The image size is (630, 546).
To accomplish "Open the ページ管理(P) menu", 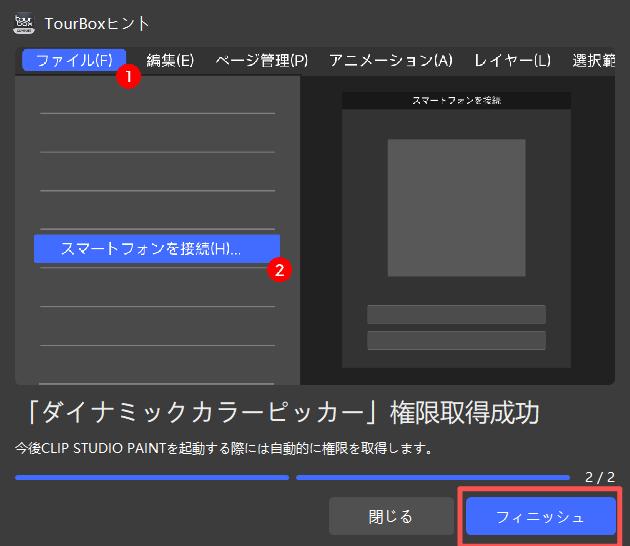I will pyautogui.click(x=262, y=60).
